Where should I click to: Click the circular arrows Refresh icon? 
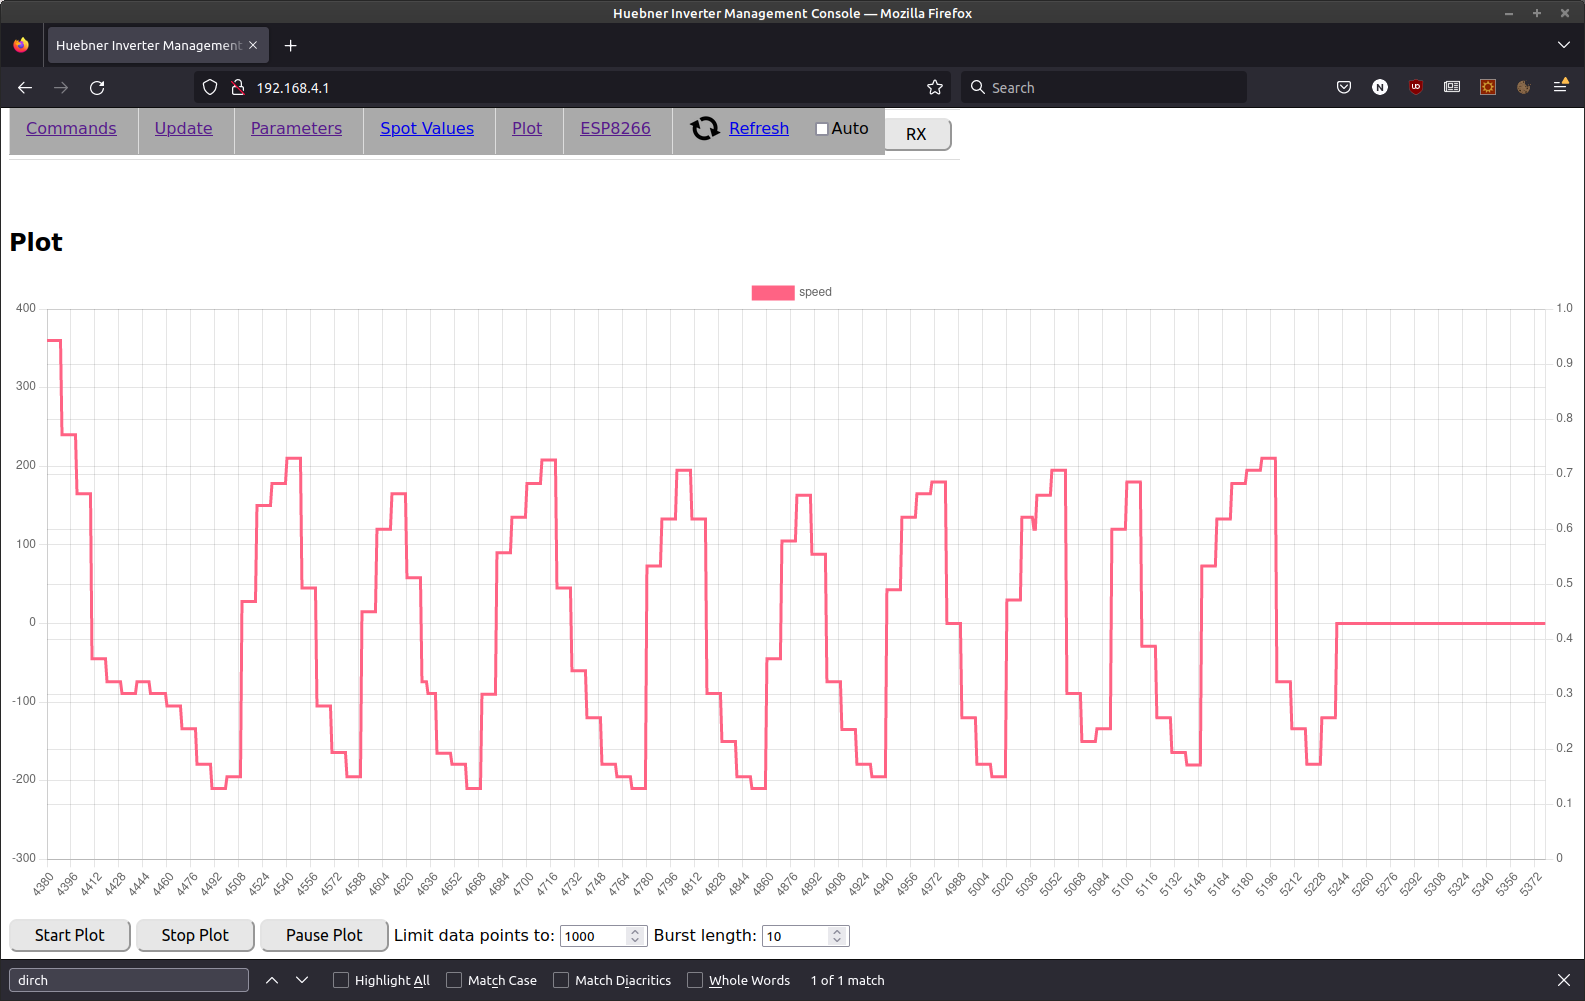[705, 128]
